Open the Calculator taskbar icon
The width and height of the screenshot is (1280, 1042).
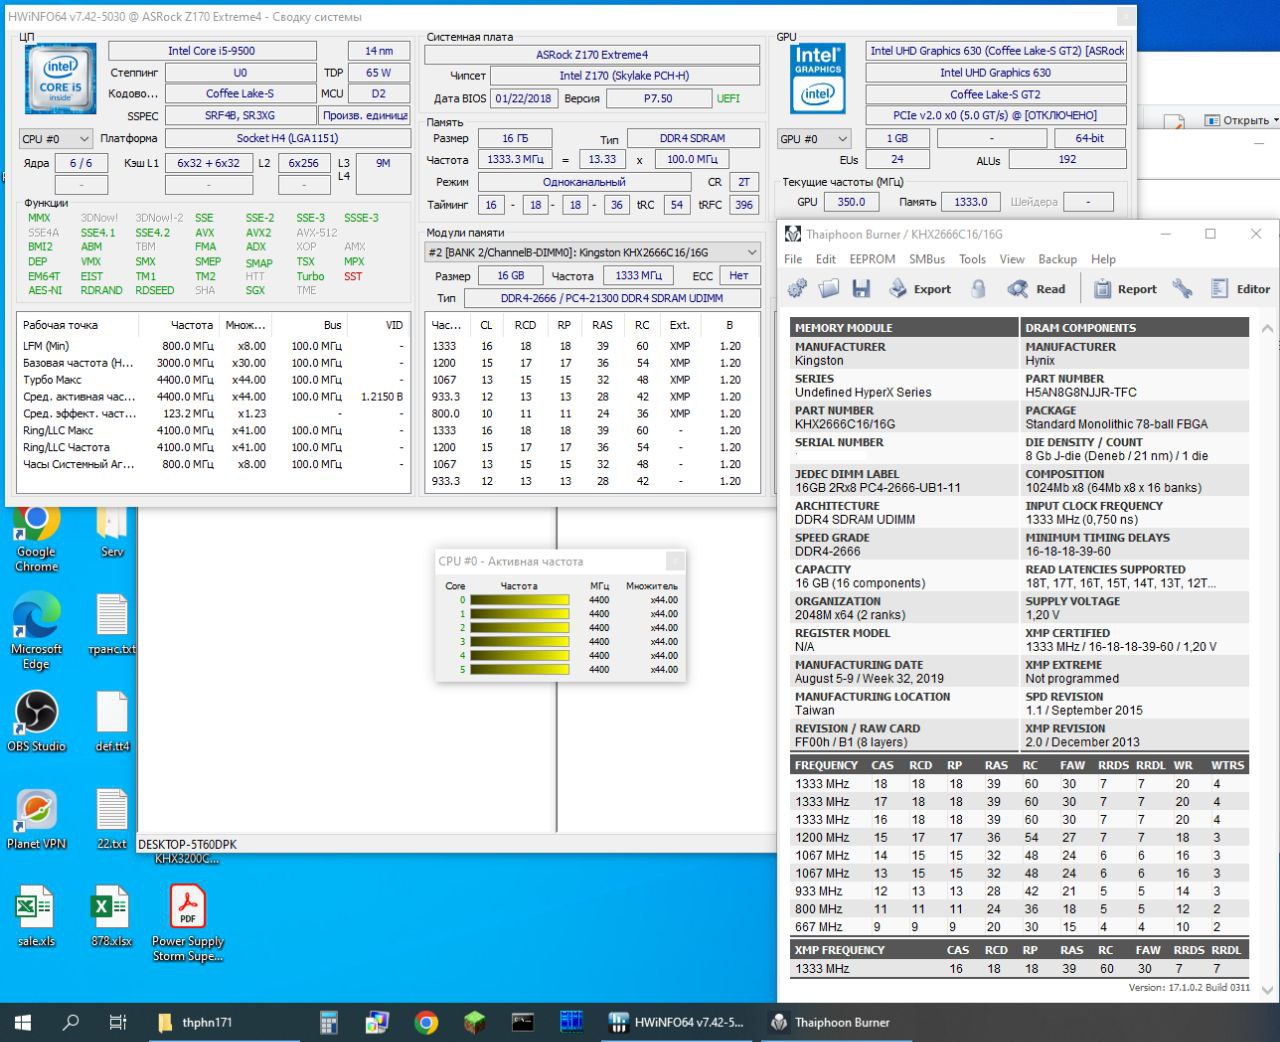coord(328,1022)
